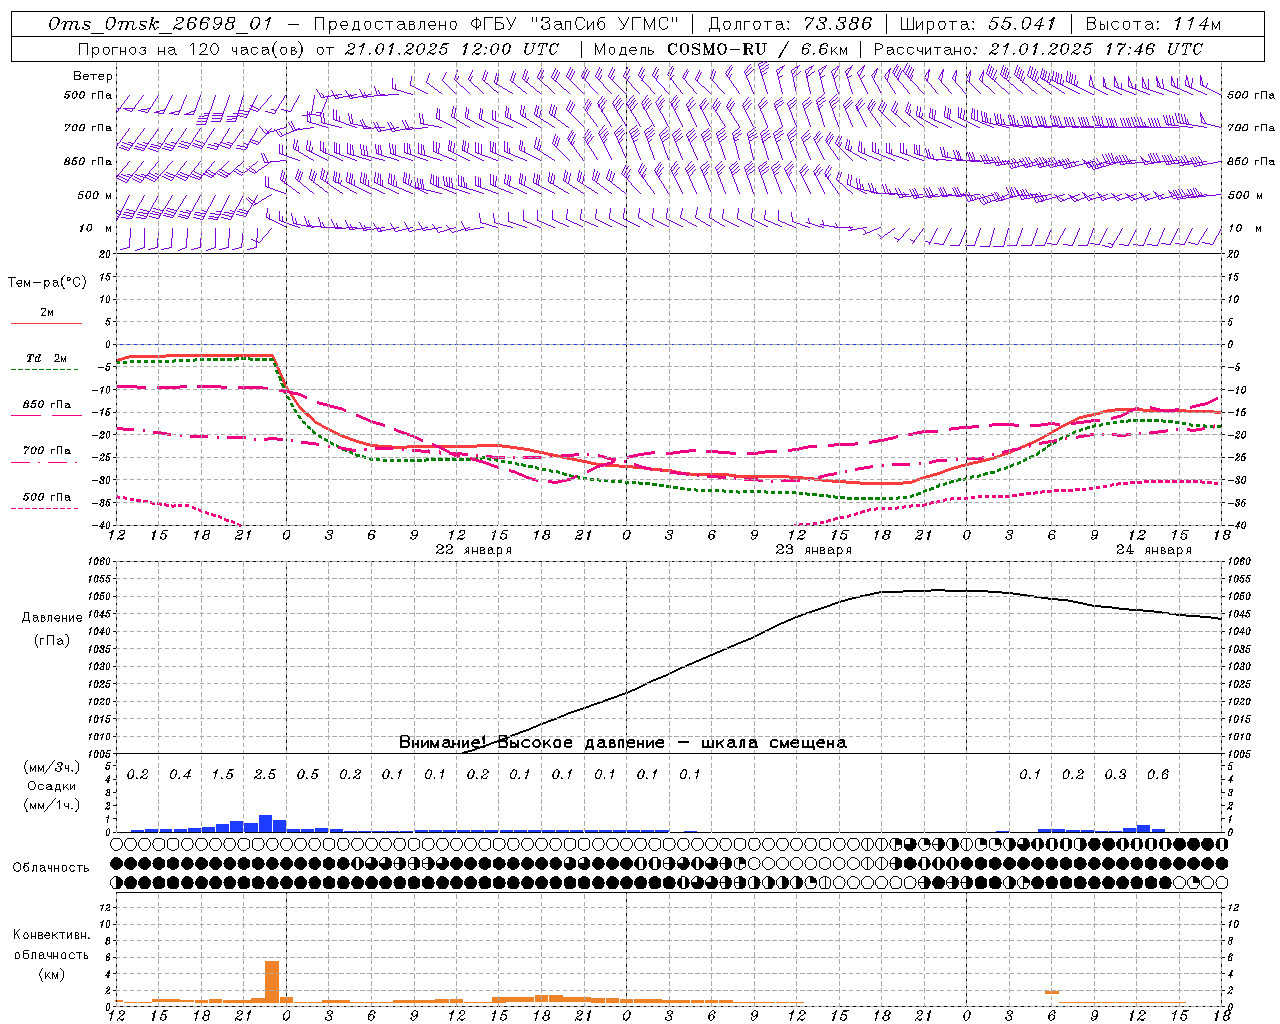Click the tallest blue hourly precipitation bar
Screen dimensions: 1280x1024
tap(266, 823)
